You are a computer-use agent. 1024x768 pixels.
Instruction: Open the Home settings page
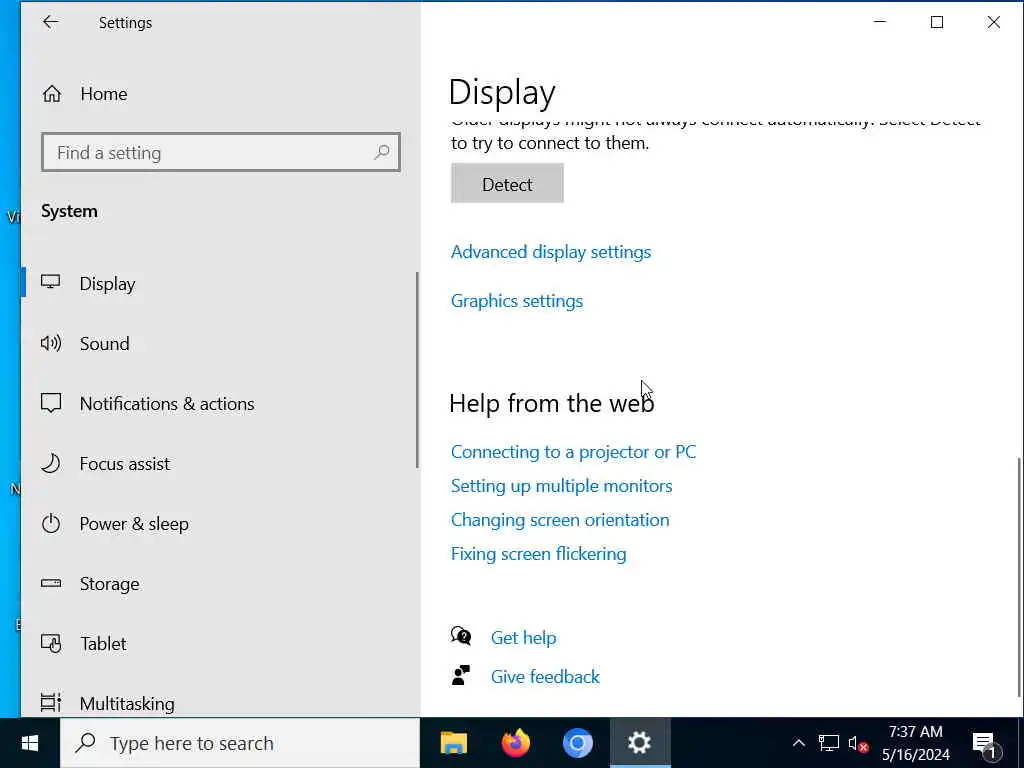pos(104,94)
